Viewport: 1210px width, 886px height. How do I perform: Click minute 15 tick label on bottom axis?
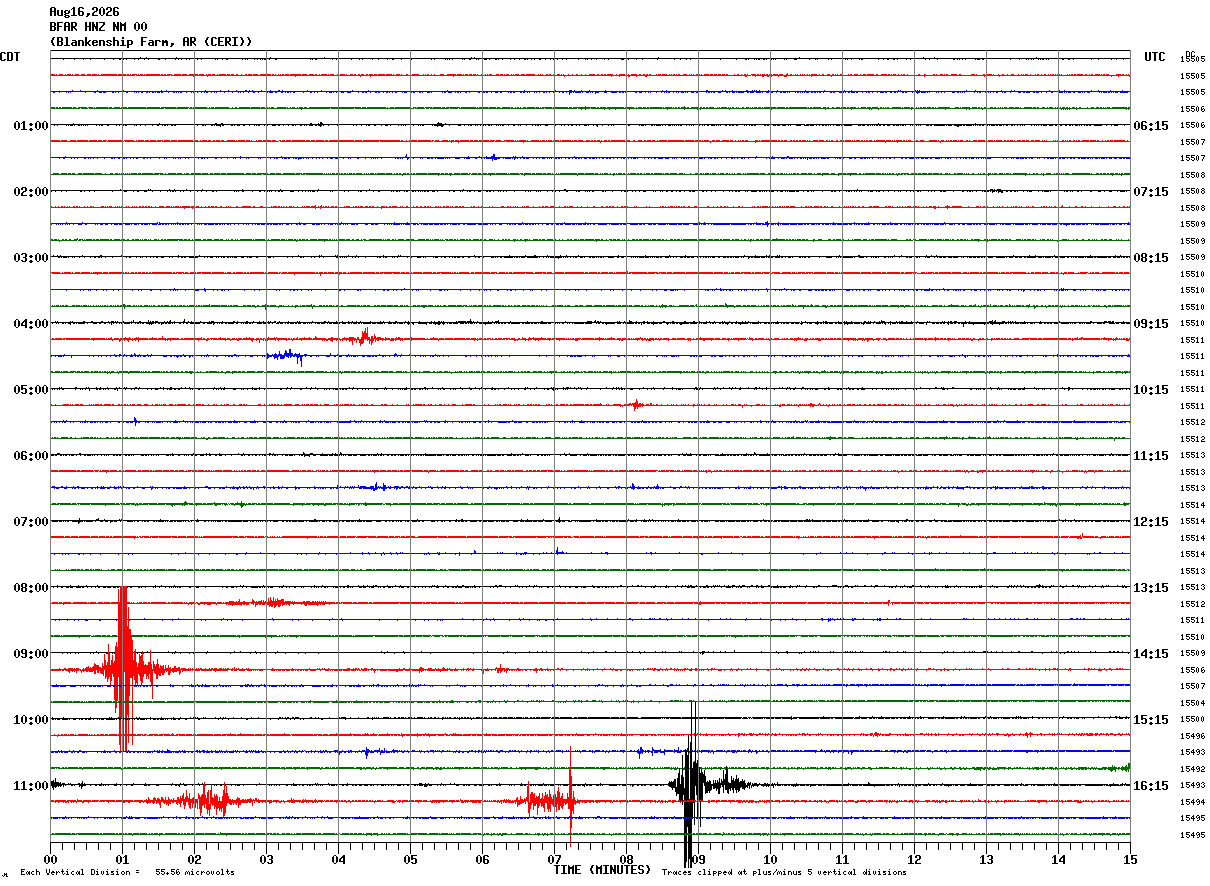[1130, 859]
